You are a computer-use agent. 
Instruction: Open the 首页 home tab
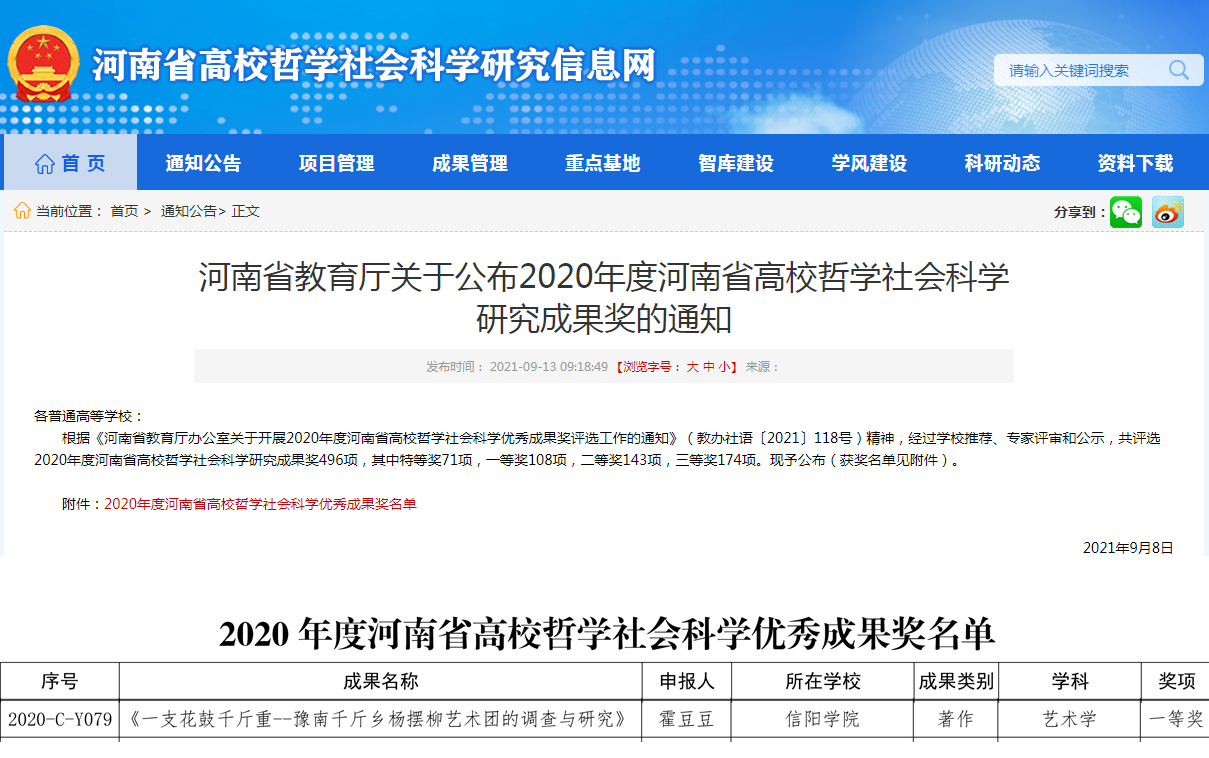point(70,163)
